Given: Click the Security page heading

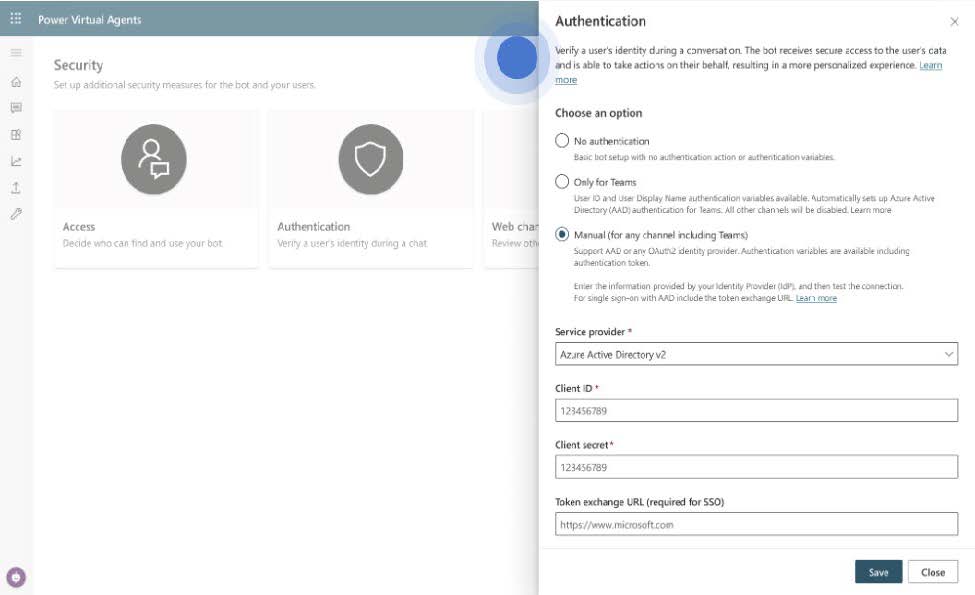Looking at the screenshot, I should tap(78, 65).
